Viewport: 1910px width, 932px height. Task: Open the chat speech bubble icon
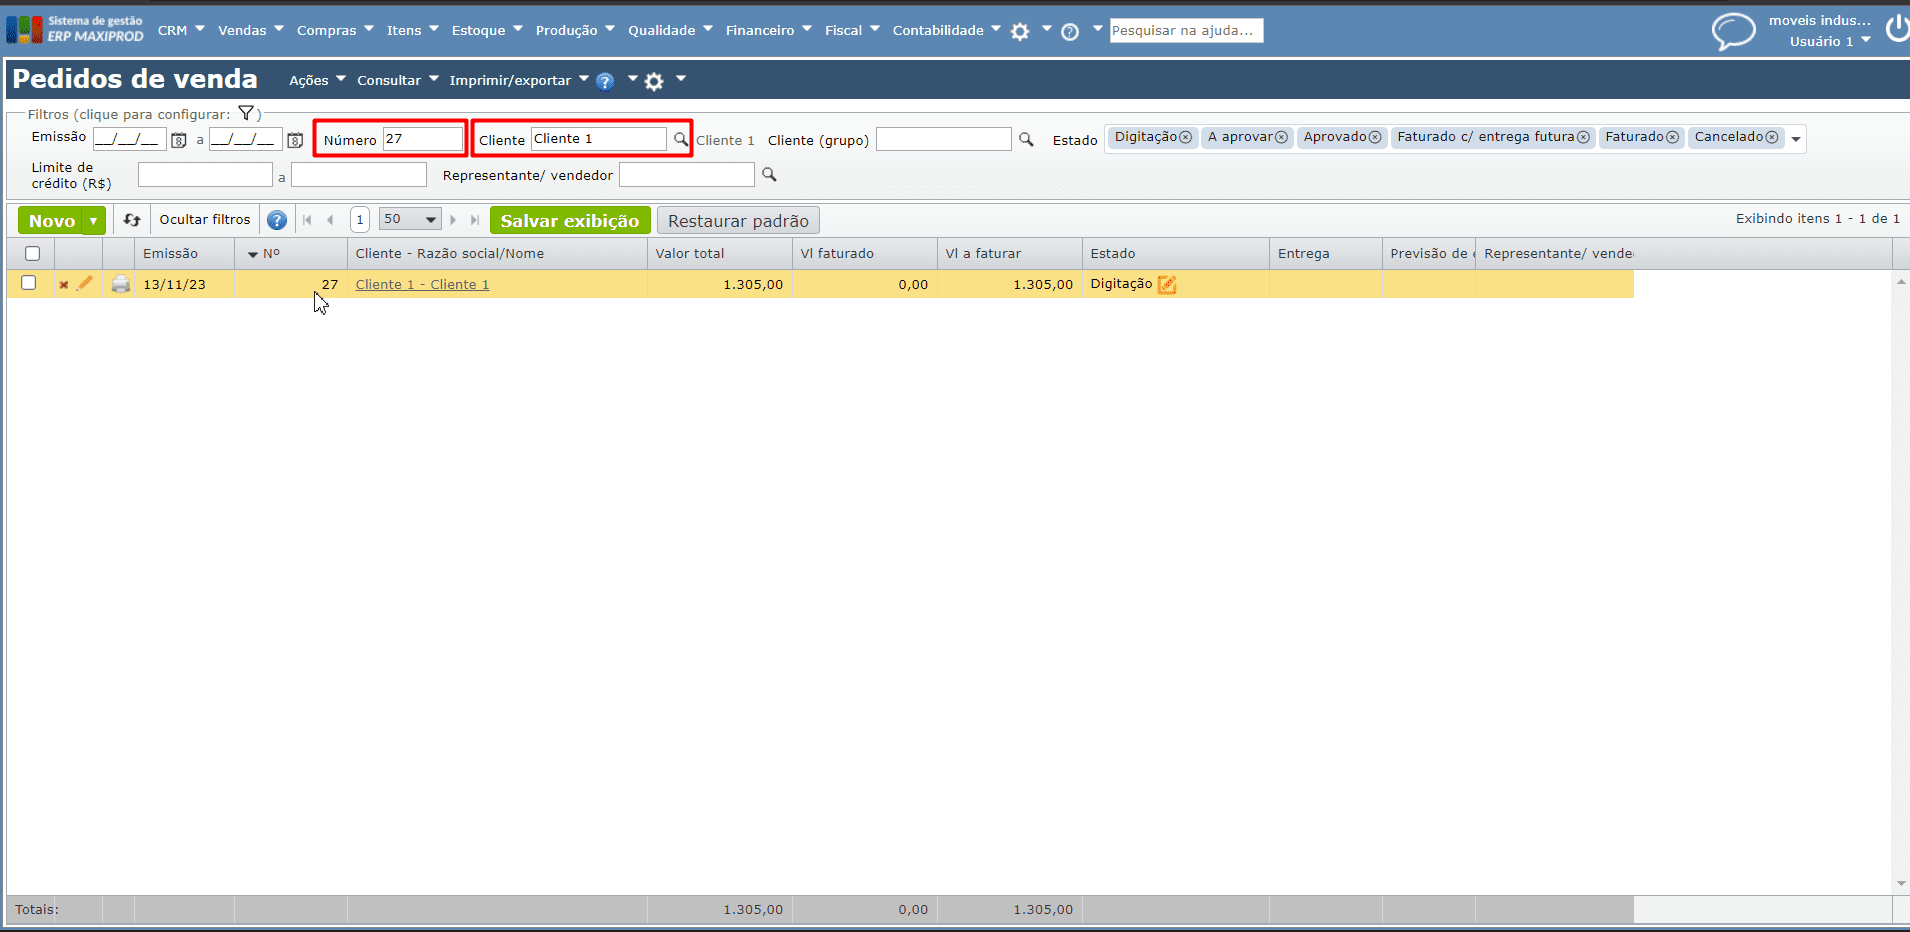point(1733,31)
